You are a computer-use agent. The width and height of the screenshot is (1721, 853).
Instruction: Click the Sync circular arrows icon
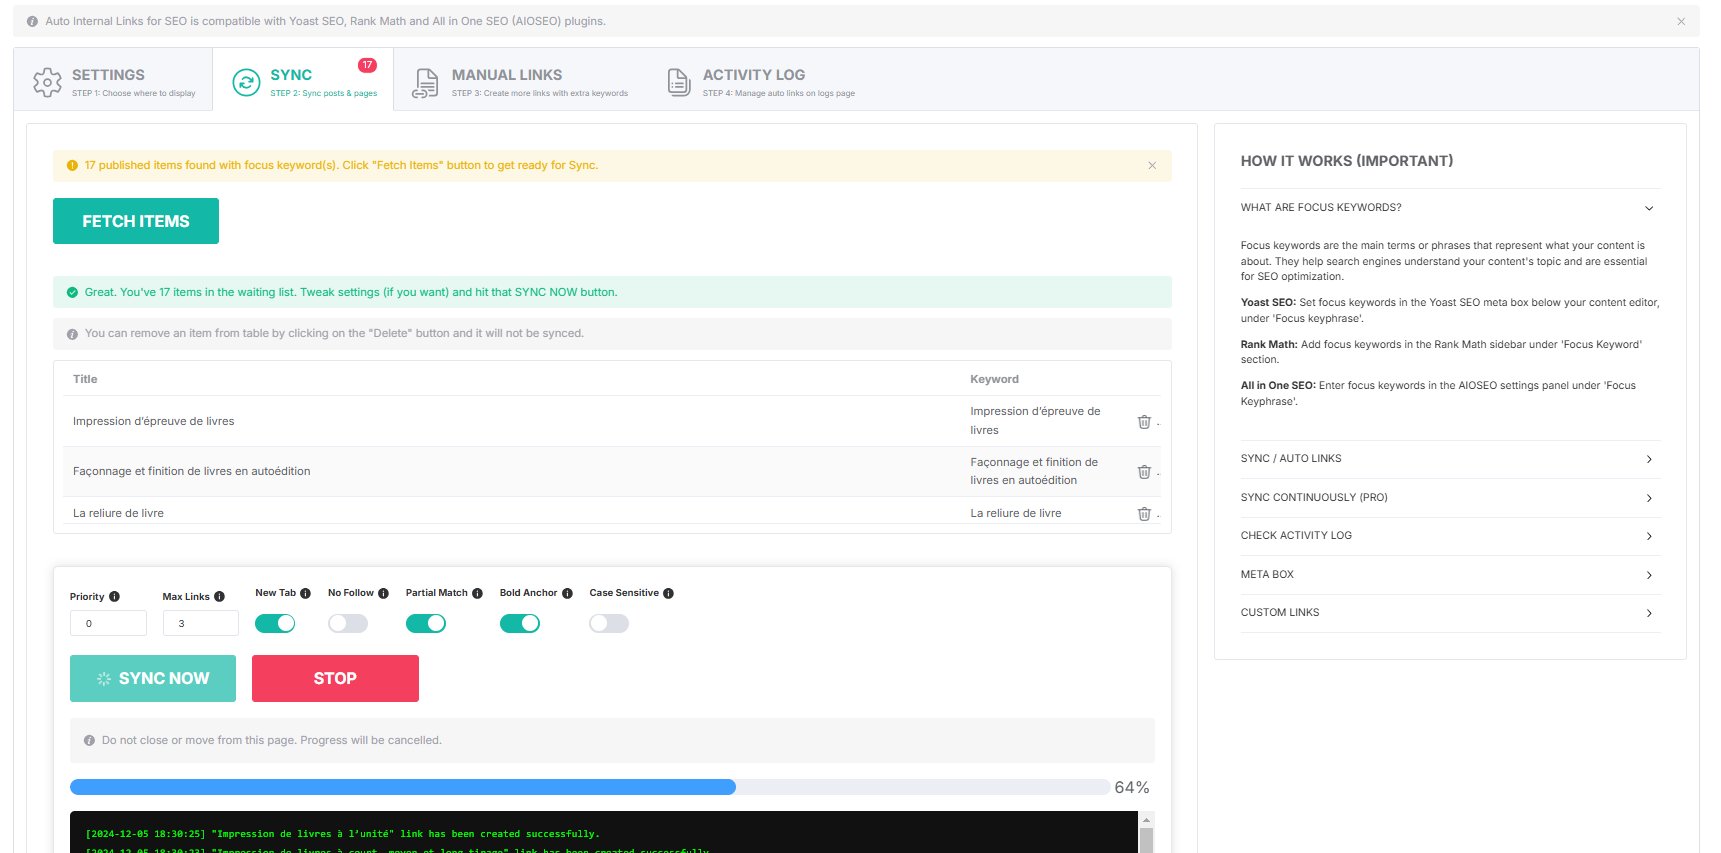tap(246, 82)
